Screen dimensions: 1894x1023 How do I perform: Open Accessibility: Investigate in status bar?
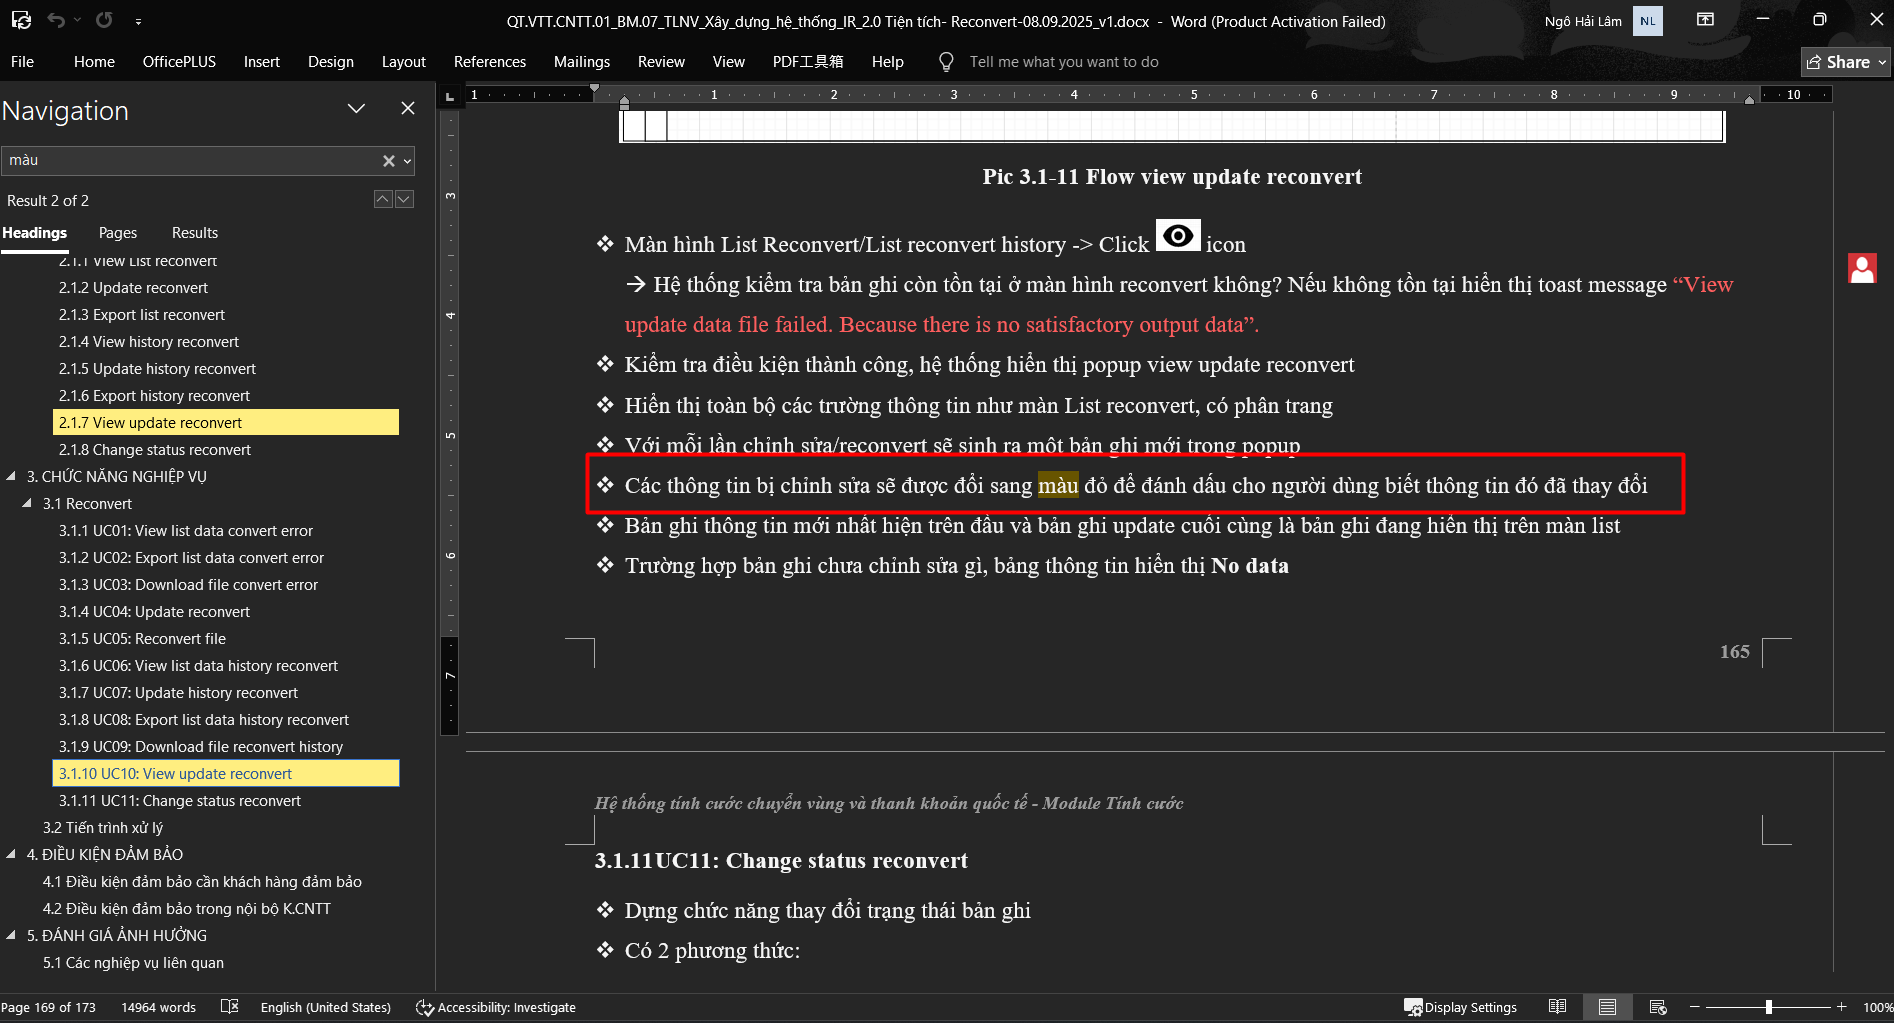click(496, 1007)
